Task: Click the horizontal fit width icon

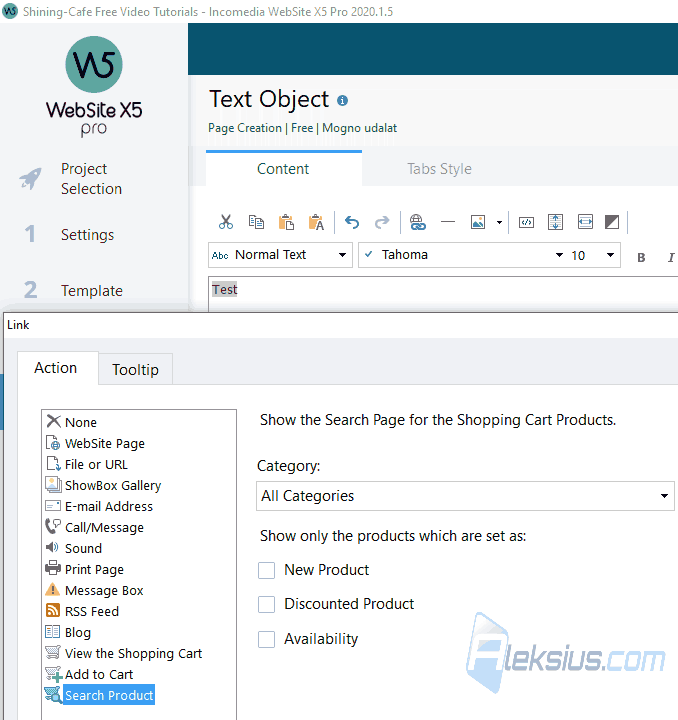Action: 585,223
